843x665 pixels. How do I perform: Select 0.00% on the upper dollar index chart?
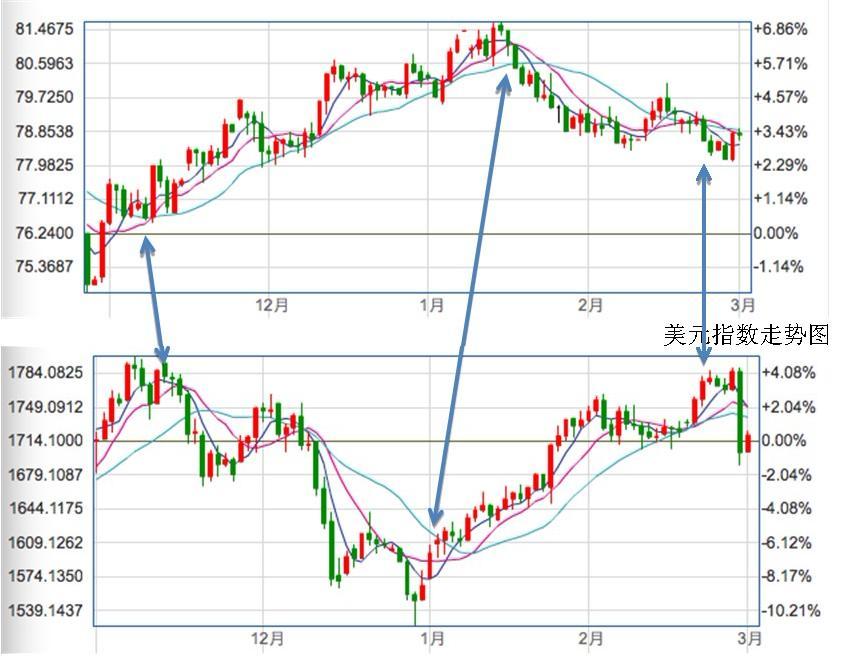pos(776,233)
